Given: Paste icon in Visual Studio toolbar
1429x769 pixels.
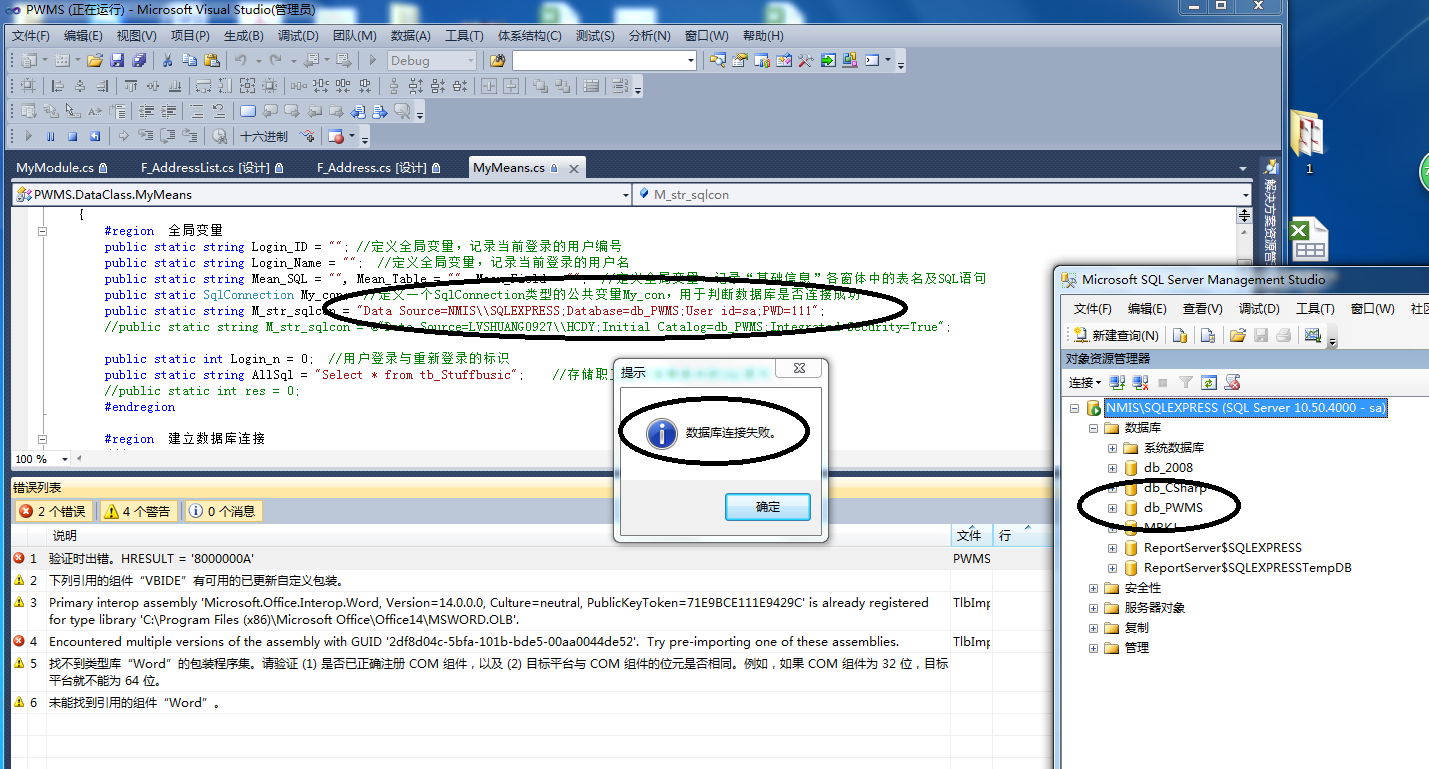Looking at the screenshot, I should 212,60.
